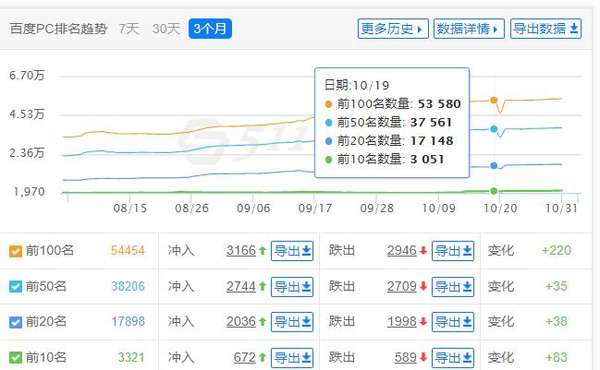
Task: Click the 变化 value +35
Action: click(x=556, y=286)
